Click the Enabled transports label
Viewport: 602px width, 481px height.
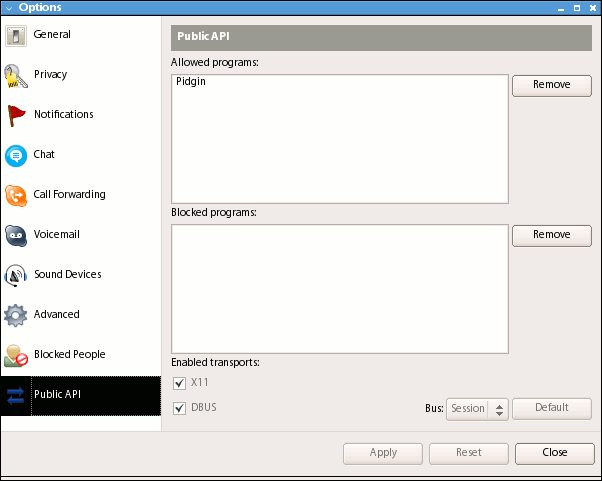click(x=215, y=362)
